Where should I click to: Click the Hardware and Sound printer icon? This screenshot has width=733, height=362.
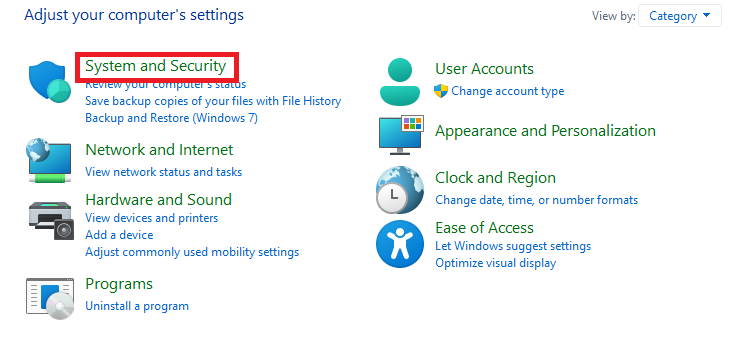pyautogui.click(x=50, y=220)
